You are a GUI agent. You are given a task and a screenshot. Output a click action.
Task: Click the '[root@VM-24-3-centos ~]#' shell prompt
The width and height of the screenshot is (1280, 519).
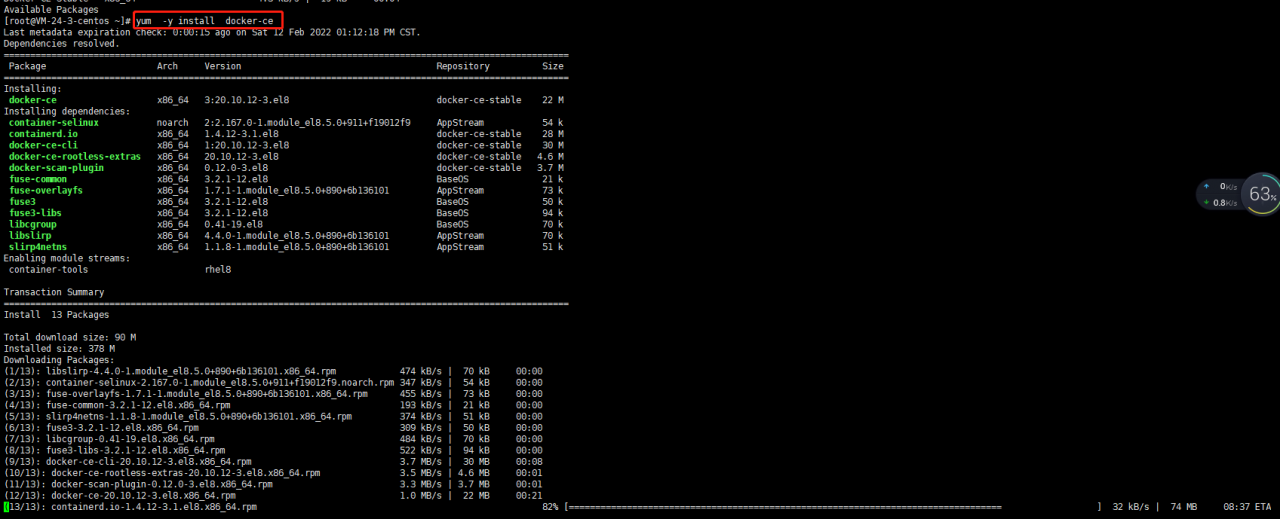point(67,21)
